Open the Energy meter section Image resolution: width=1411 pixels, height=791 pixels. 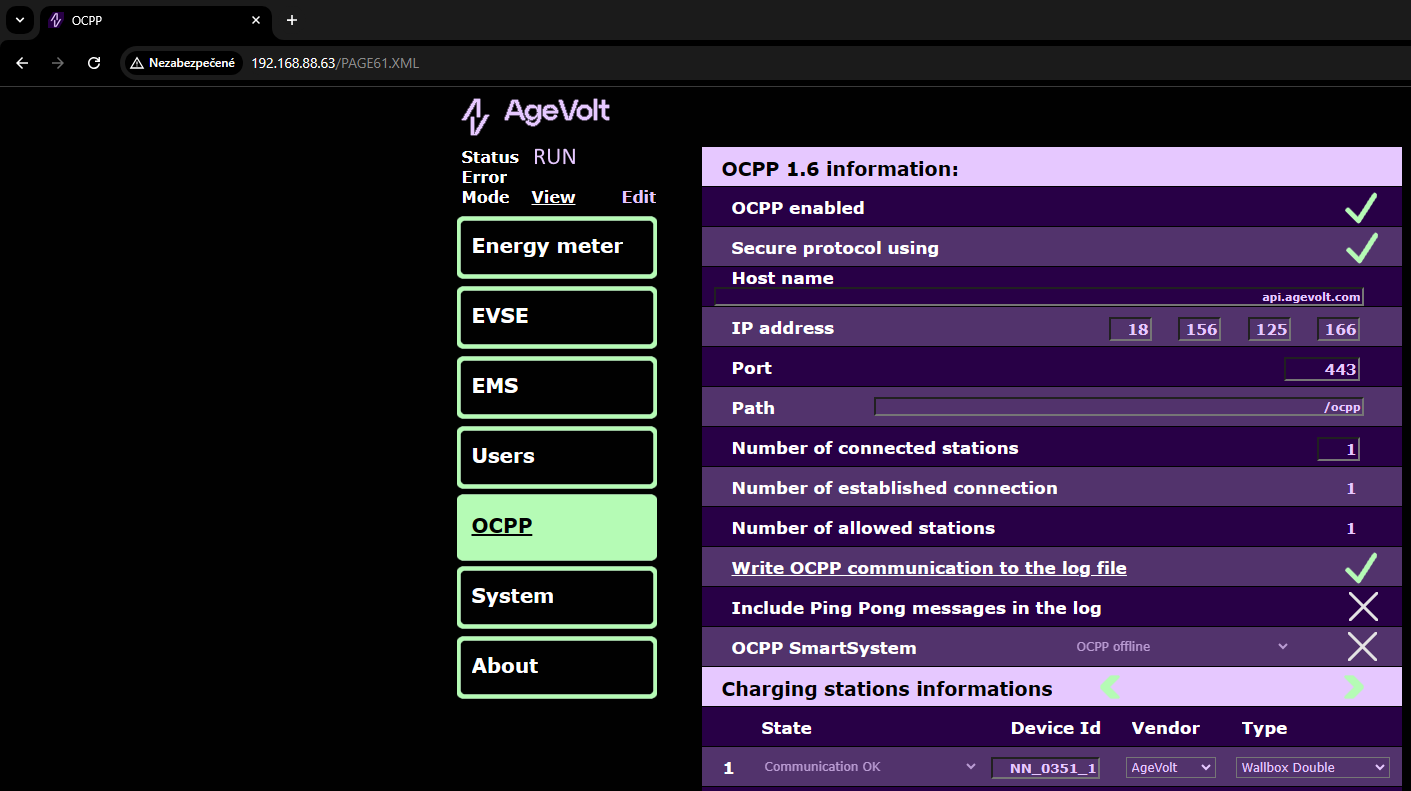pyautogui.click(x=557, y=247)
